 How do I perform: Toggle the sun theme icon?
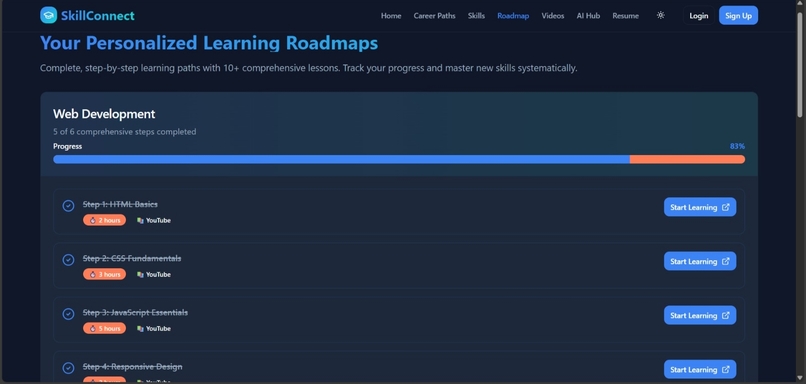[661, 15]
